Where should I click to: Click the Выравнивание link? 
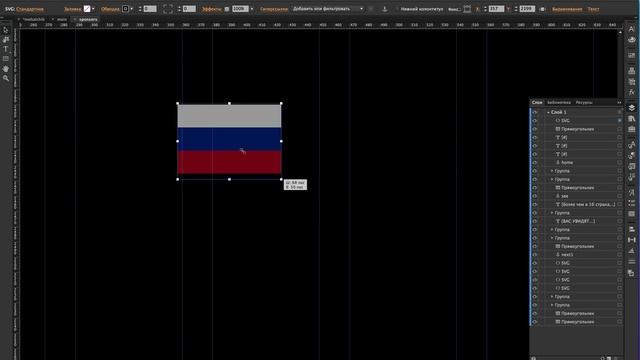pos(567,9)
